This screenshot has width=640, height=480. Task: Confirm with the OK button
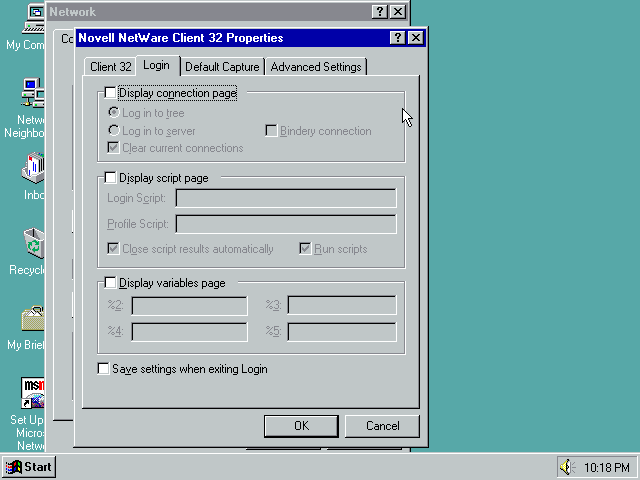point(301,426)
